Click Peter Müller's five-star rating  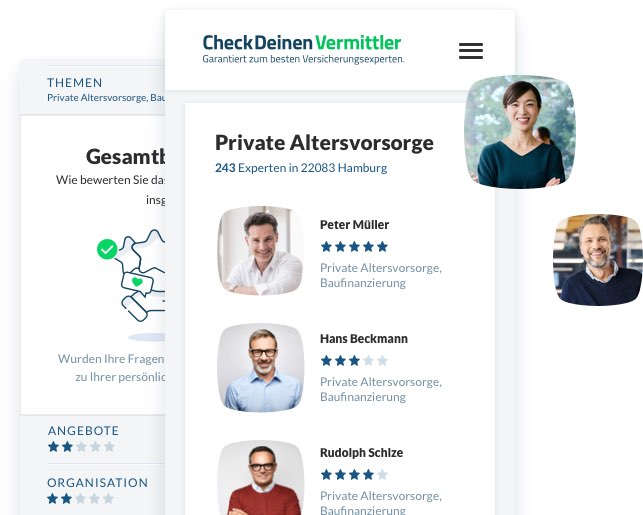click(x=354, y=247)
